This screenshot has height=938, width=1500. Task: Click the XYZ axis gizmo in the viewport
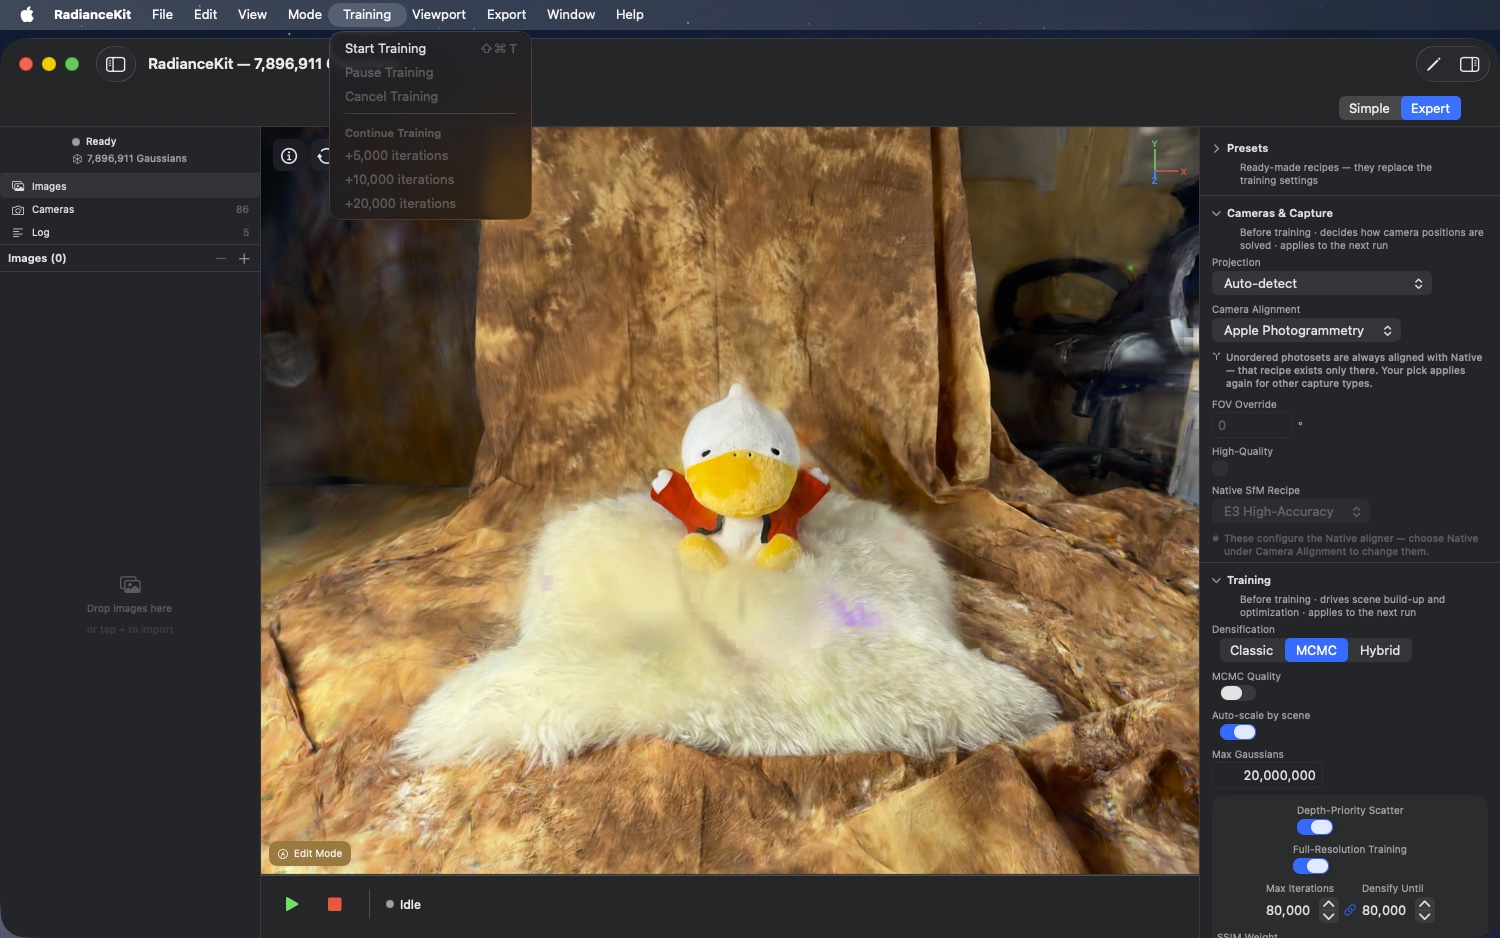tap(1166, 163)
